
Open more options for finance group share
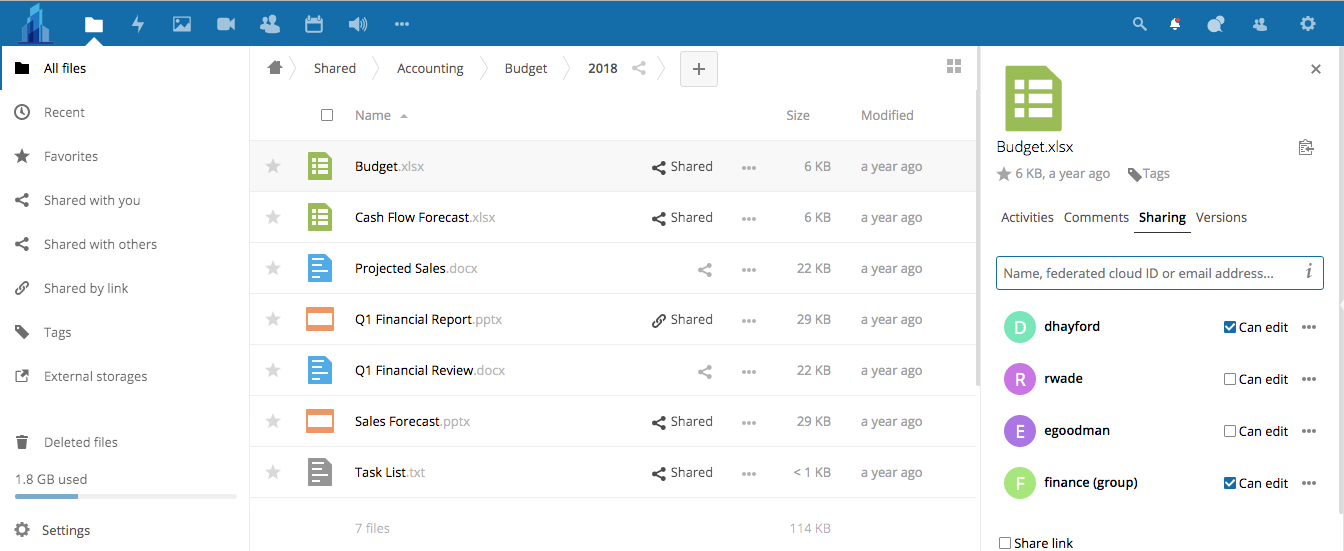pos(1309,483)
